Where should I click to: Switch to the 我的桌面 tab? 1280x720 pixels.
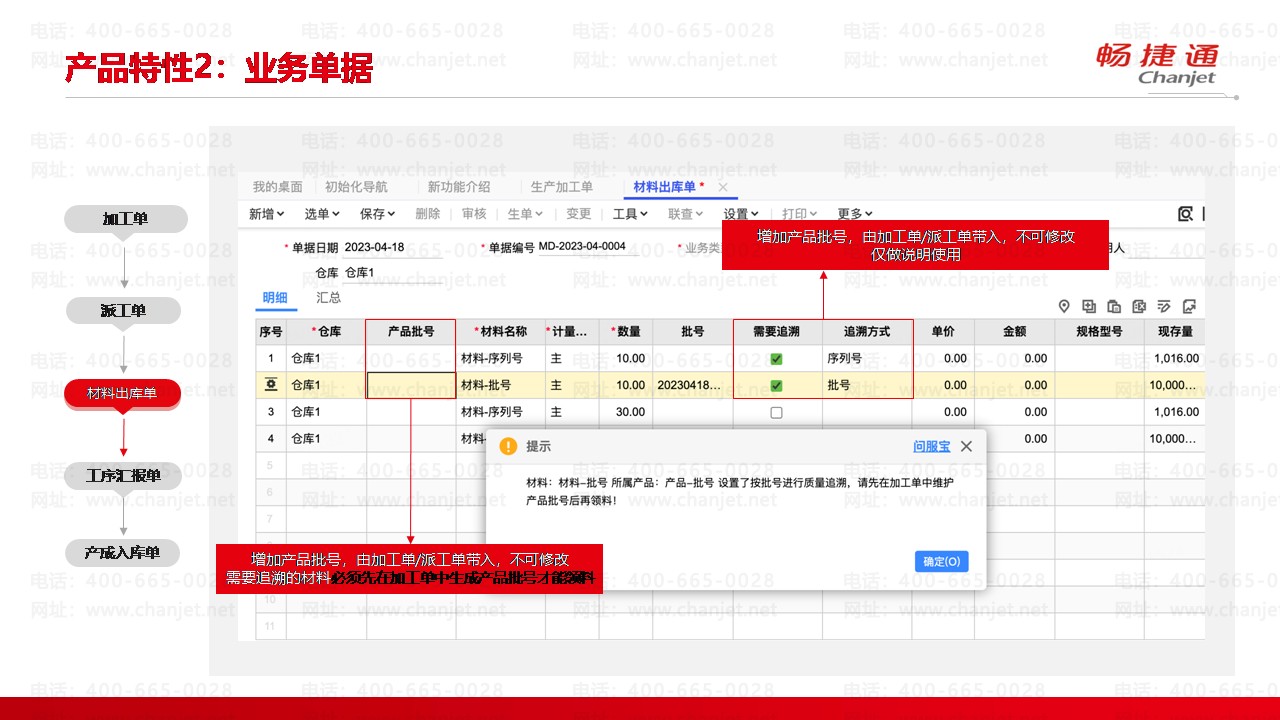277,187
